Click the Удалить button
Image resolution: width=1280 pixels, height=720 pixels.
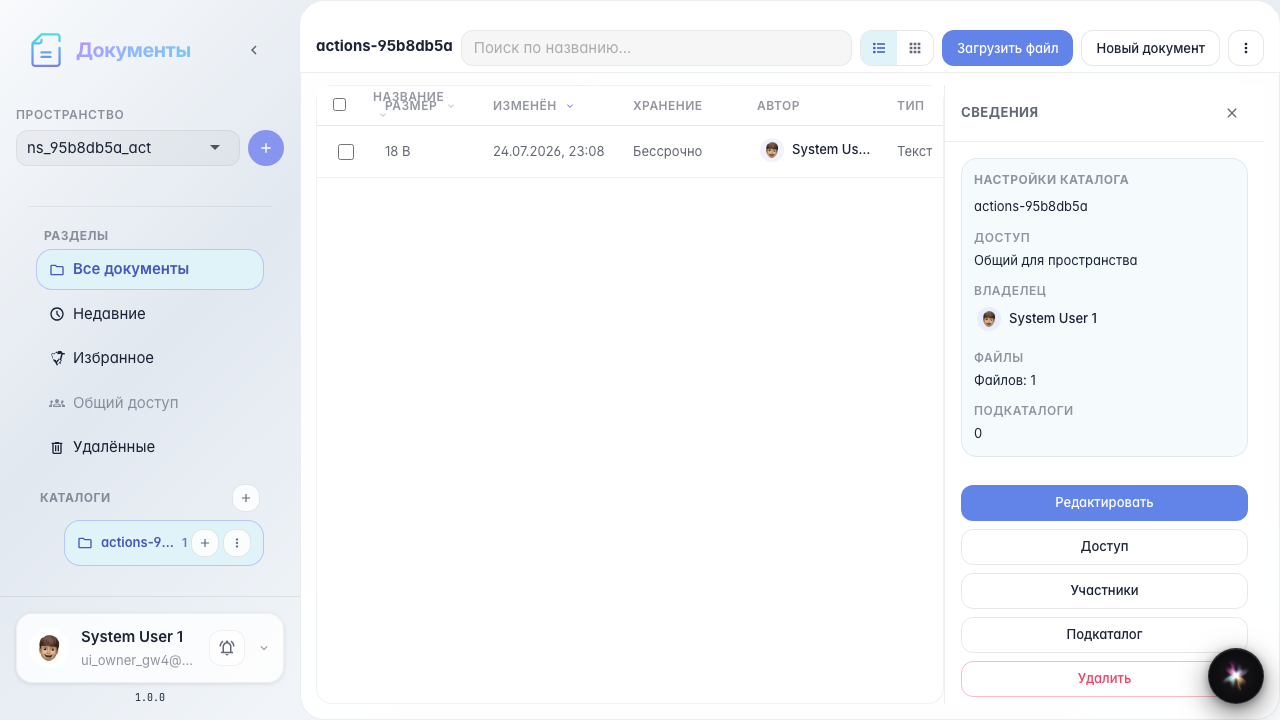(1104, 679)
